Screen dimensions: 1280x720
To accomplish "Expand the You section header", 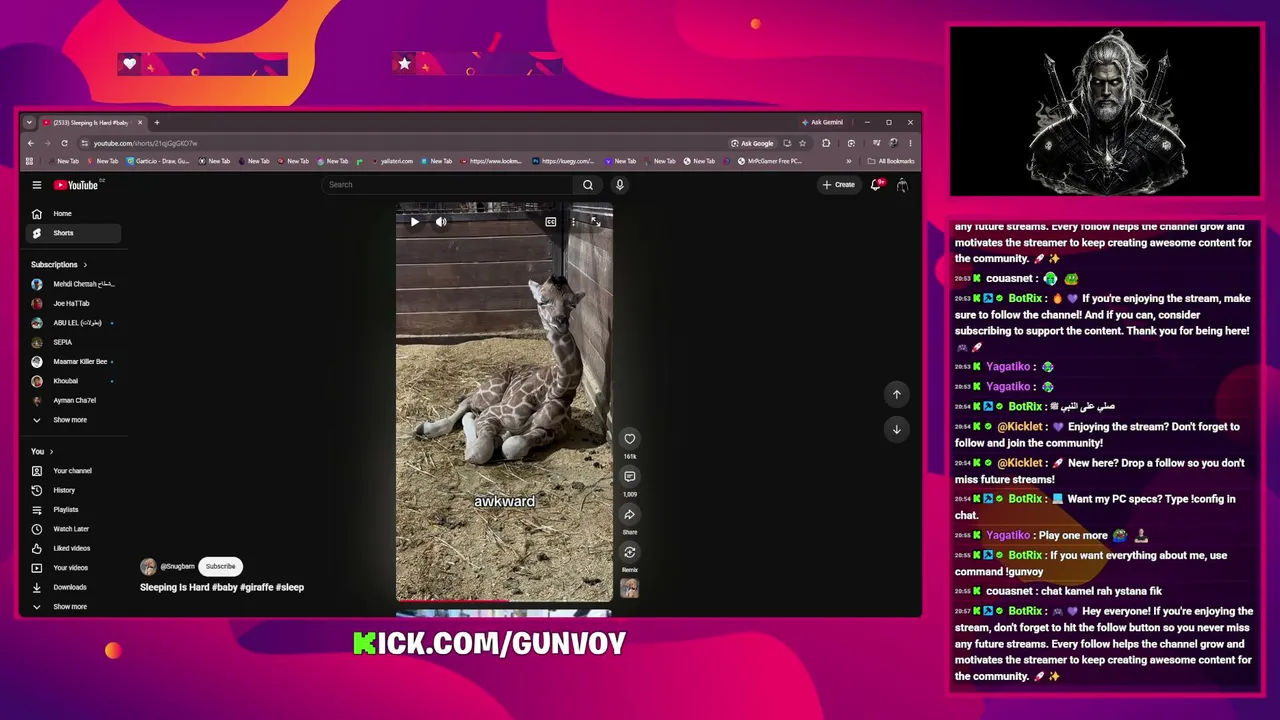I will [x=42, y=452].
